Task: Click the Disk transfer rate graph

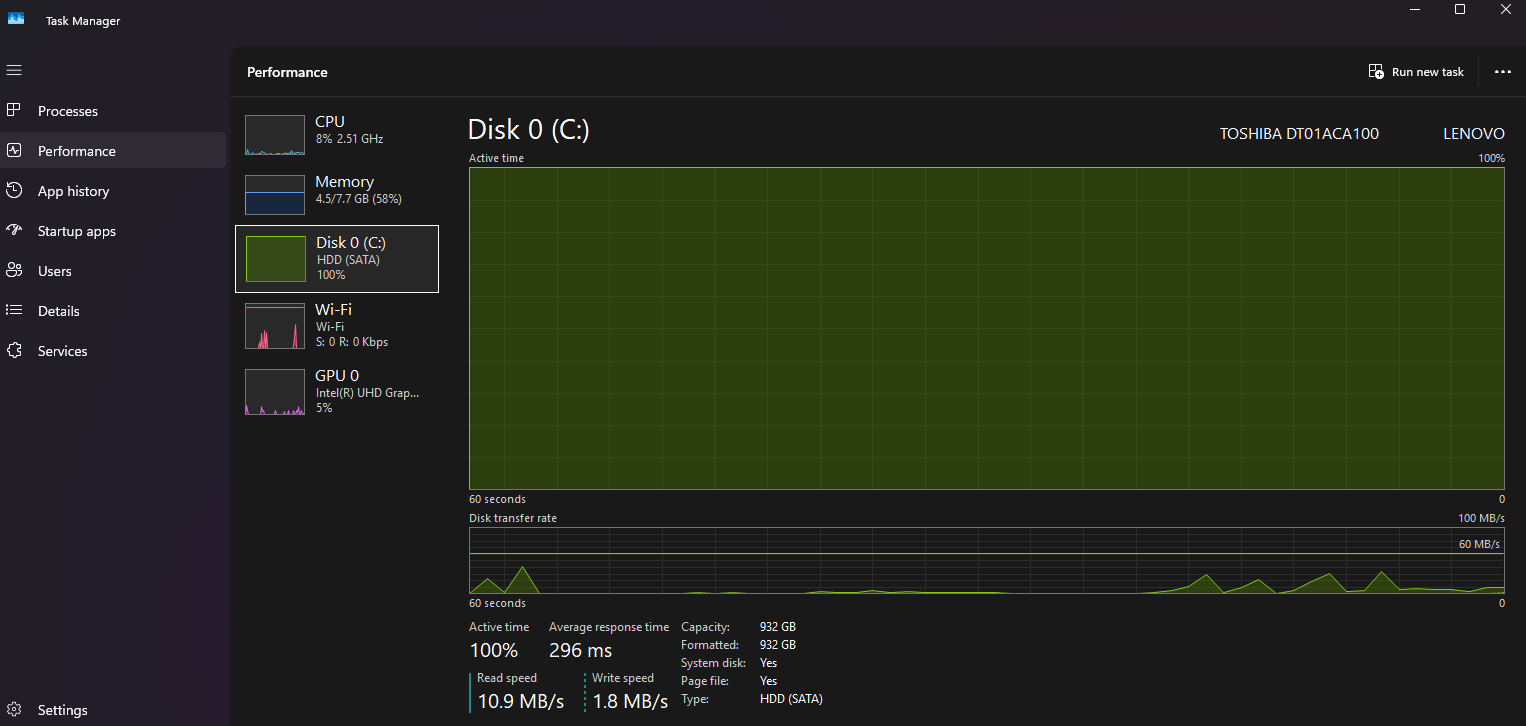Action: click(x=987, y=561)
